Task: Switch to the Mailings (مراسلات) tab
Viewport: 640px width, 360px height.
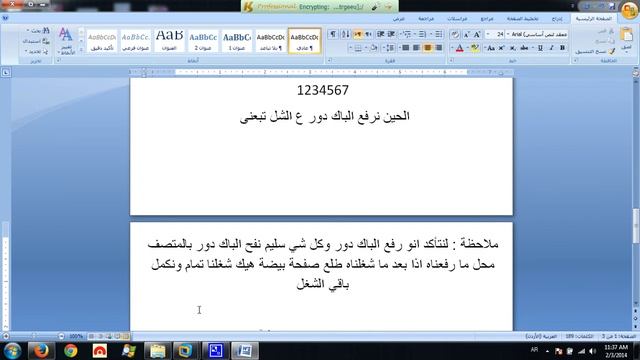Action: click(x=457, y=19)
